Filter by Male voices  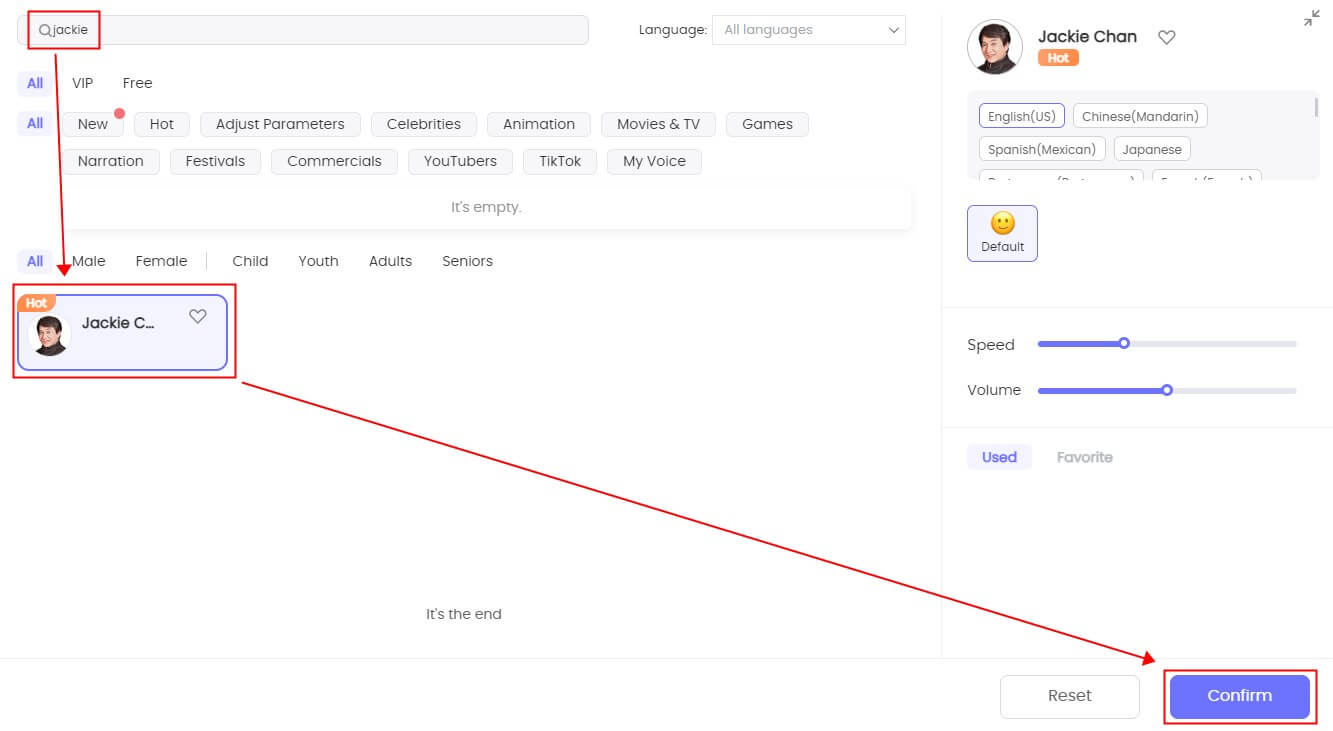click(88, 261)
